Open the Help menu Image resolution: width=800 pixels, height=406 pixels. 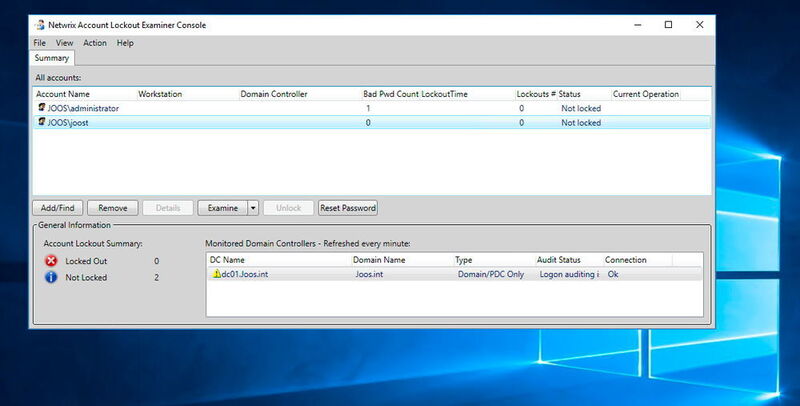pos(125,43)
